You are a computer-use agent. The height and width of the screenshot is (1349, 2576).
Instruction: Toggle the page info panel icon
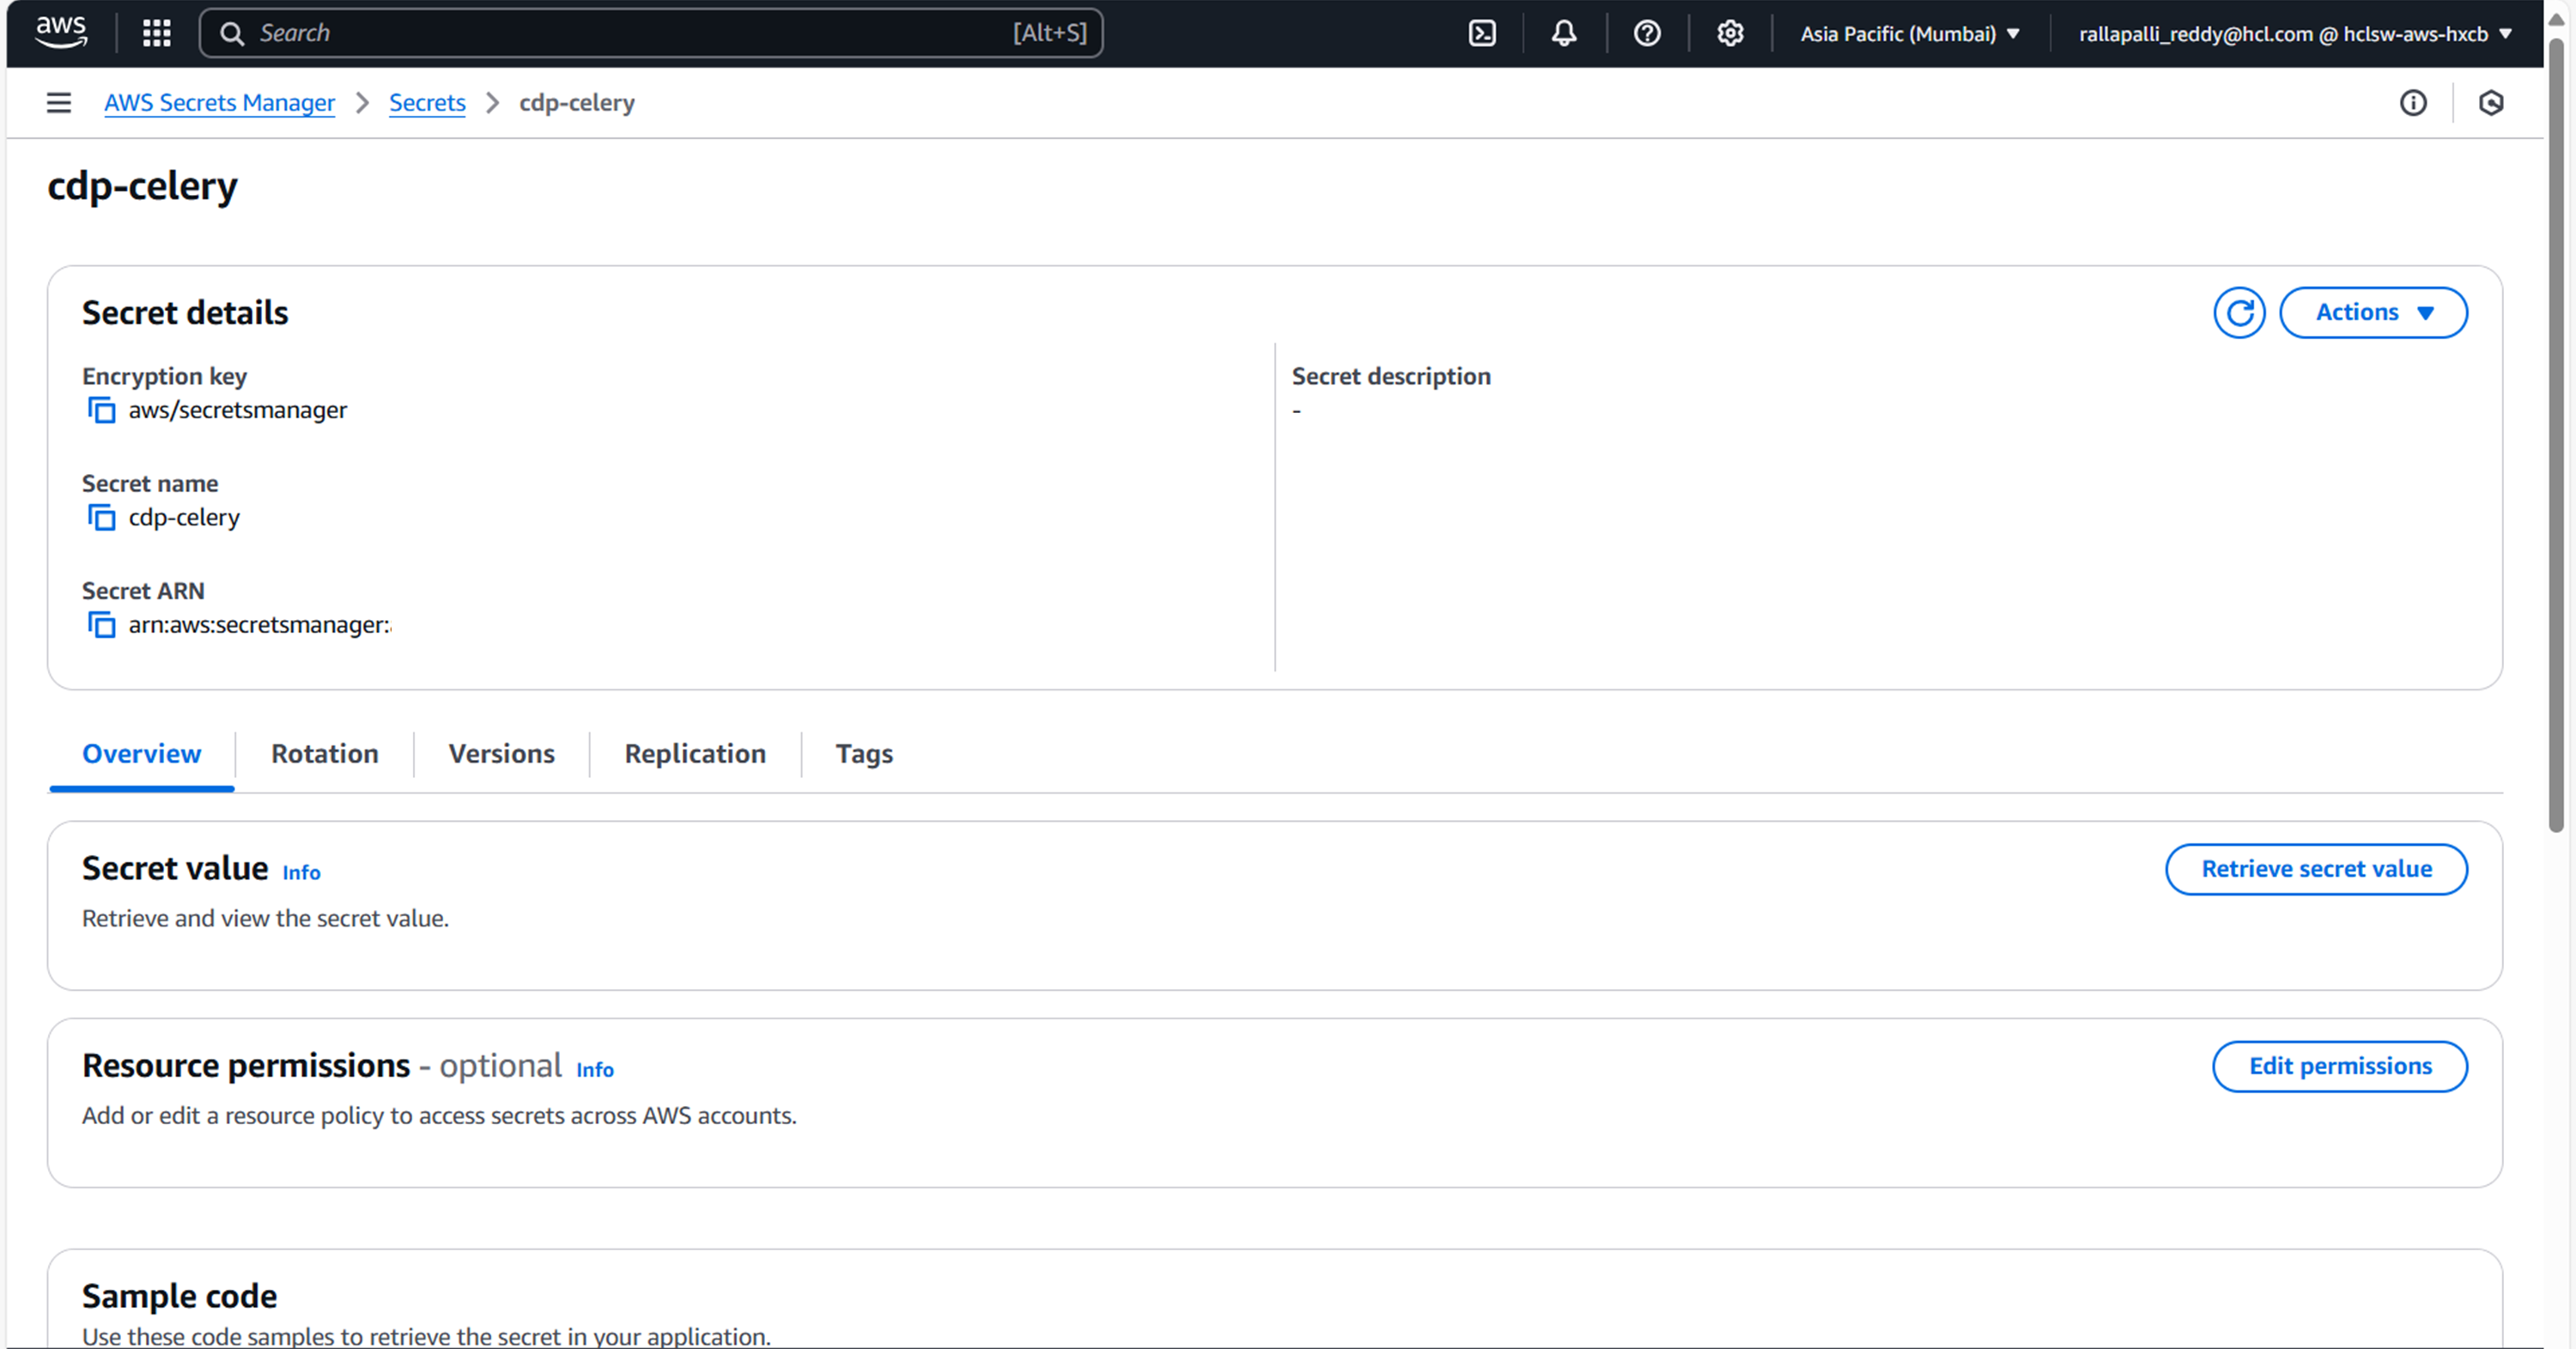[x=2413, y=102]
